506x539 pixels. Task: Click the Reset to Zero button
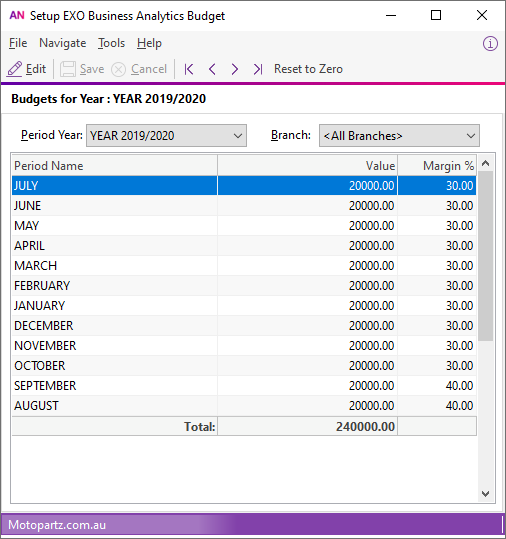308,69
